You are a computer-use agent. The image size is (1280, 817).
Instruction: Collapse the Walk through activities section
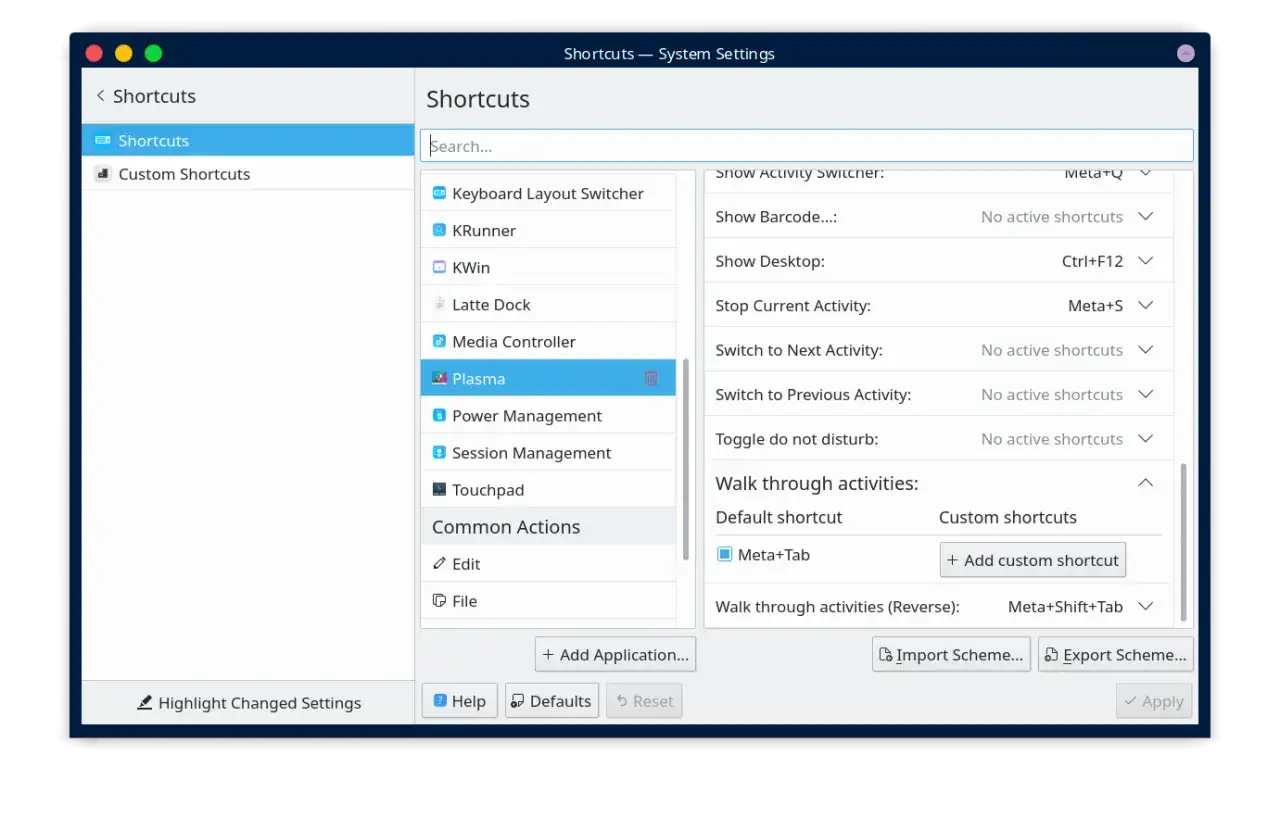coord(1146,483)
